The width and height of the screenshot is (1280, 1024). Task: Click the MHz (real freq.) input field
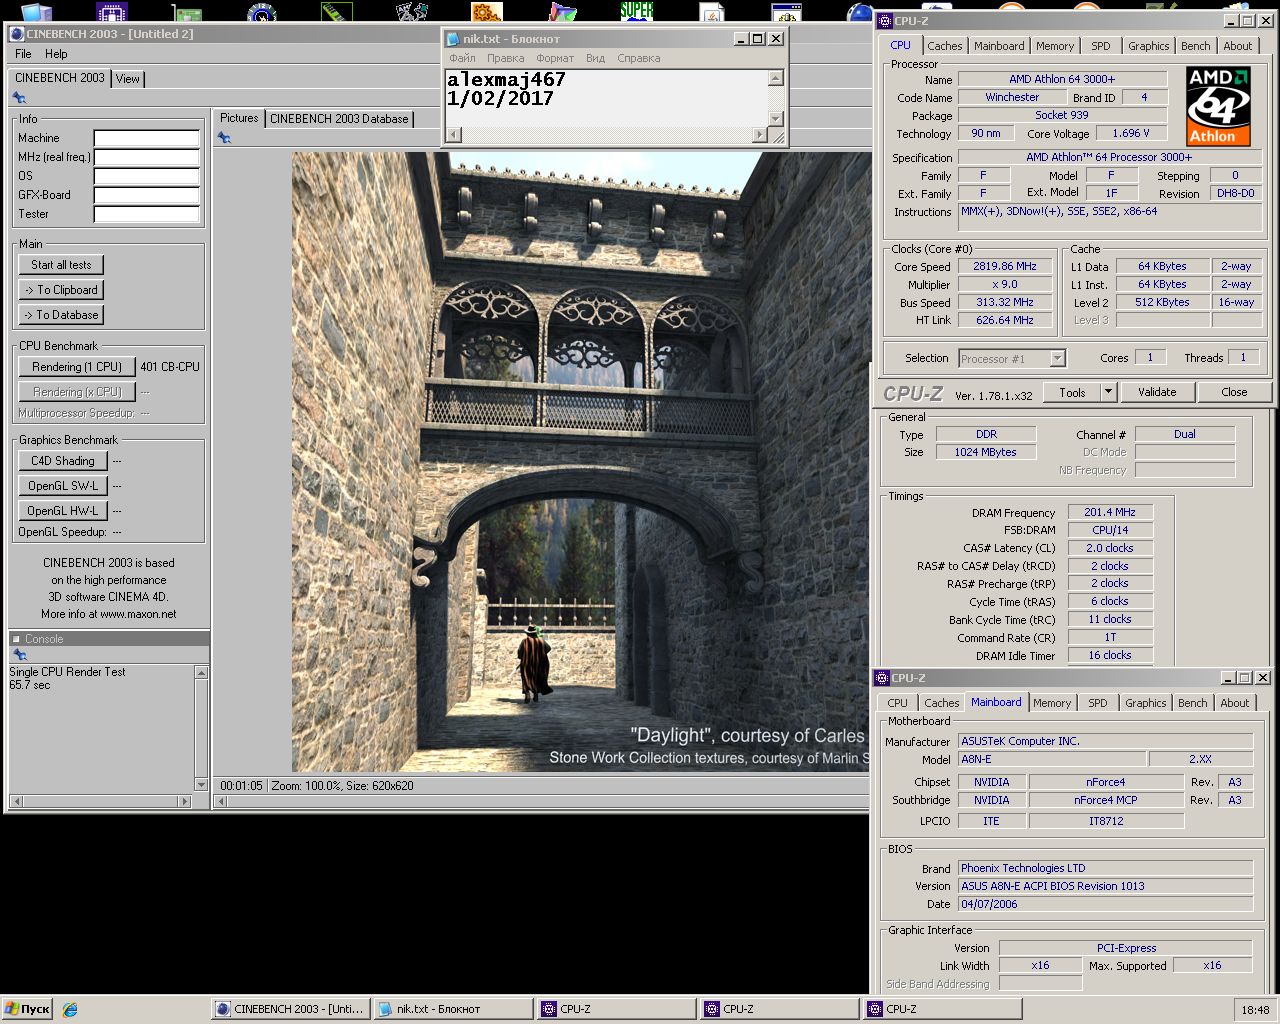click(146, 157)
